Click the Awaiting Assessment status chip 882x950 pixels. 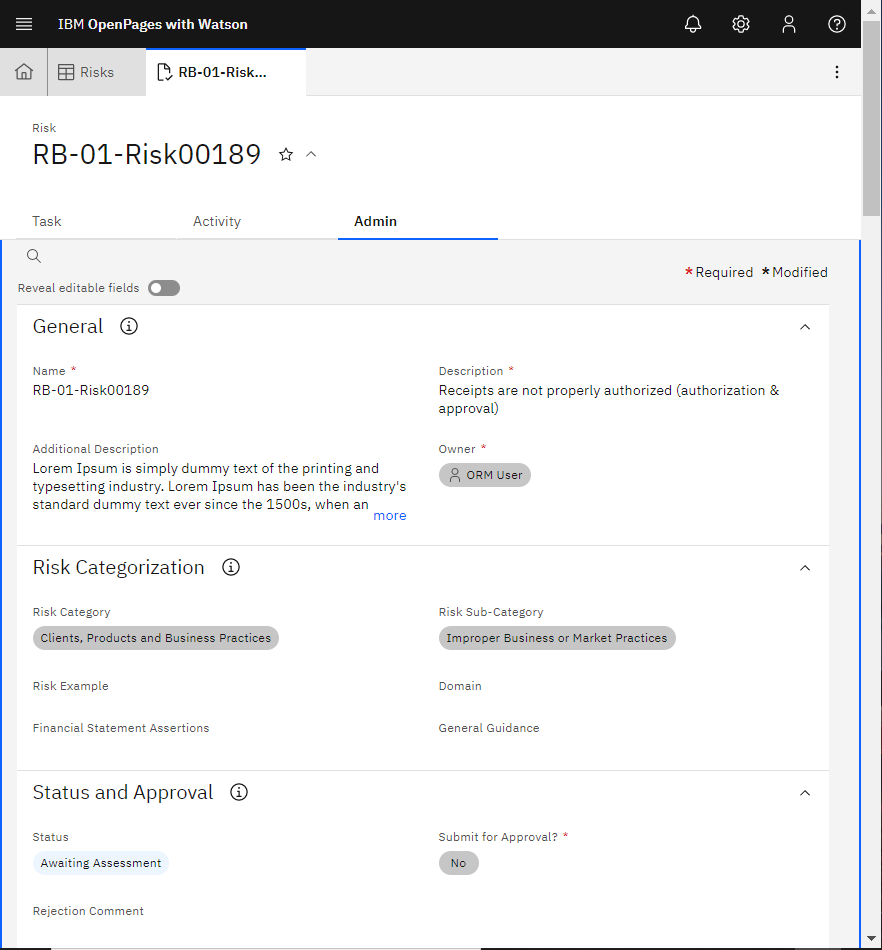click(100, 862)
